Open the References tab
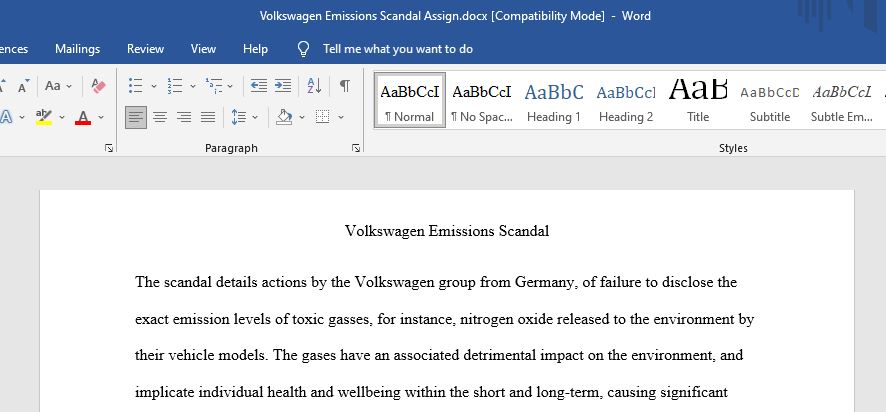 [14, 49]
